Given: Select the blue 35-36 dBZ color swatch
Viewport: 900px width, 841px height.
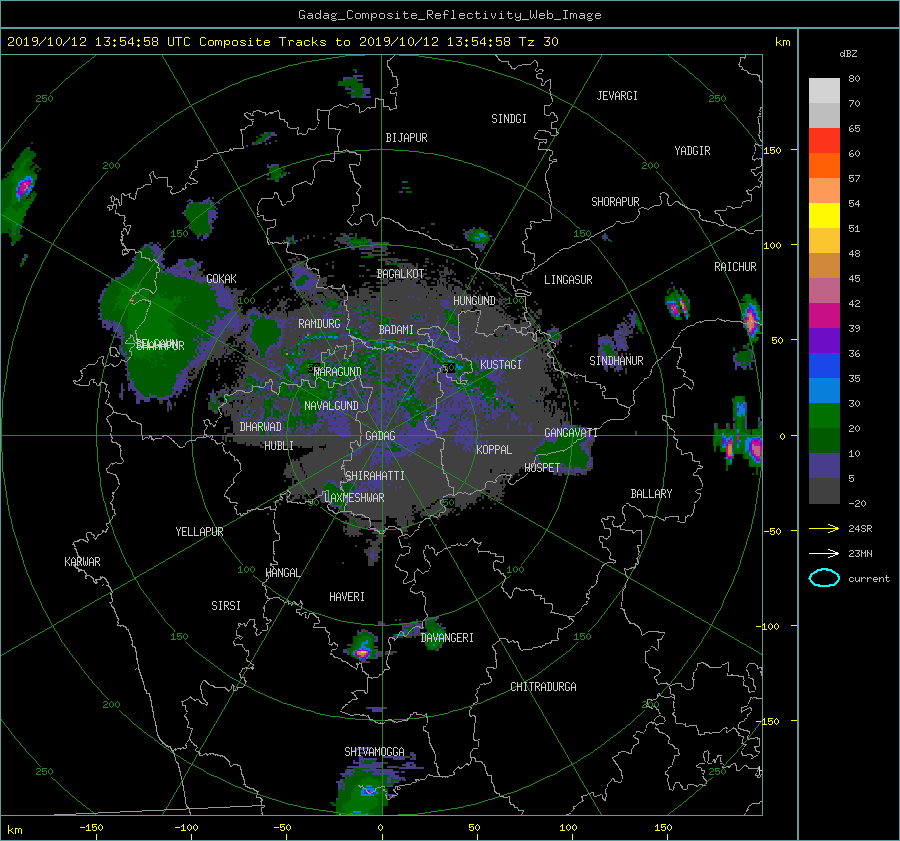Looking at the screenshot, I should (824, 366).
